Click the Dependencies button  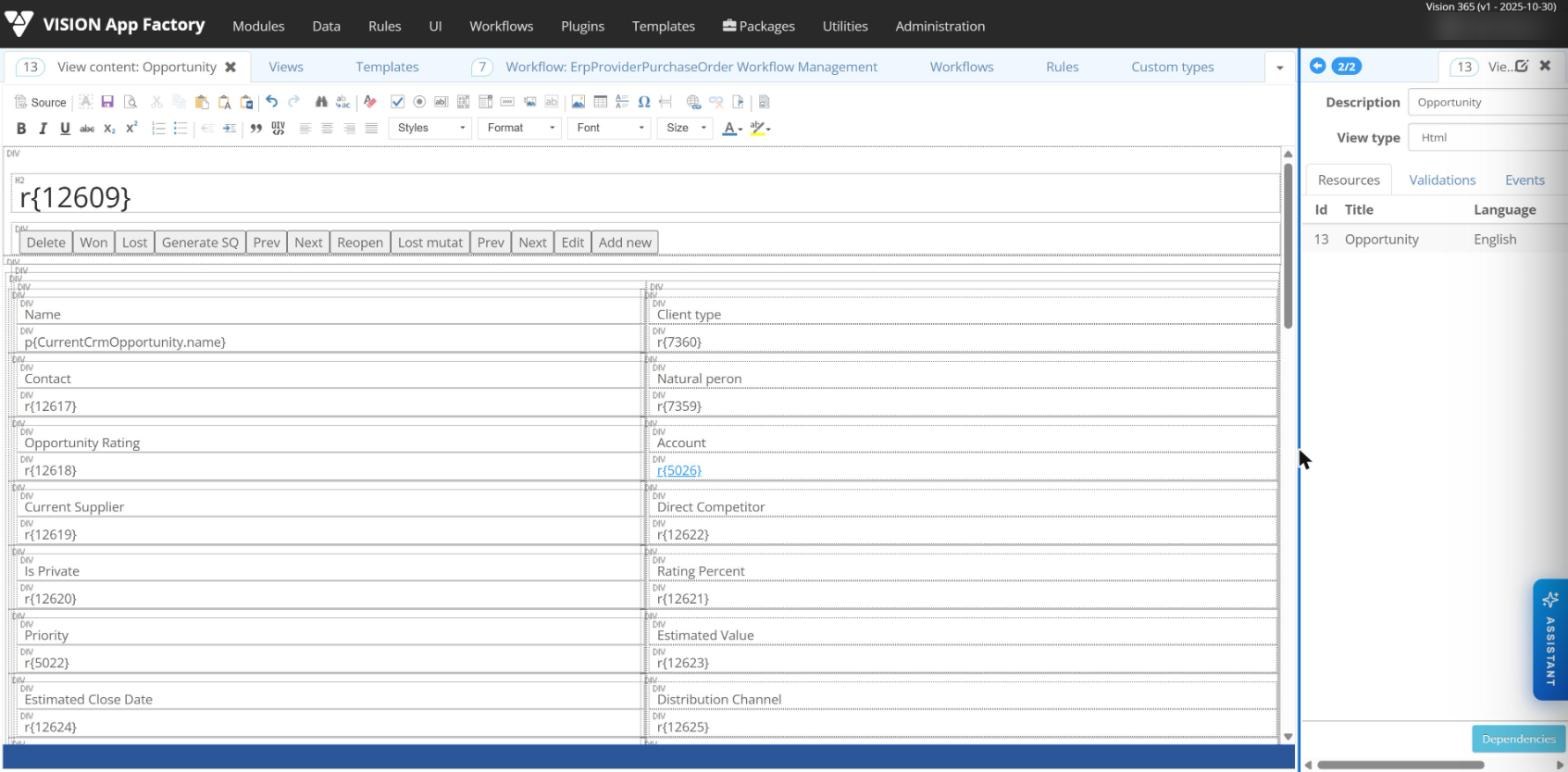tap(1518, 739)
